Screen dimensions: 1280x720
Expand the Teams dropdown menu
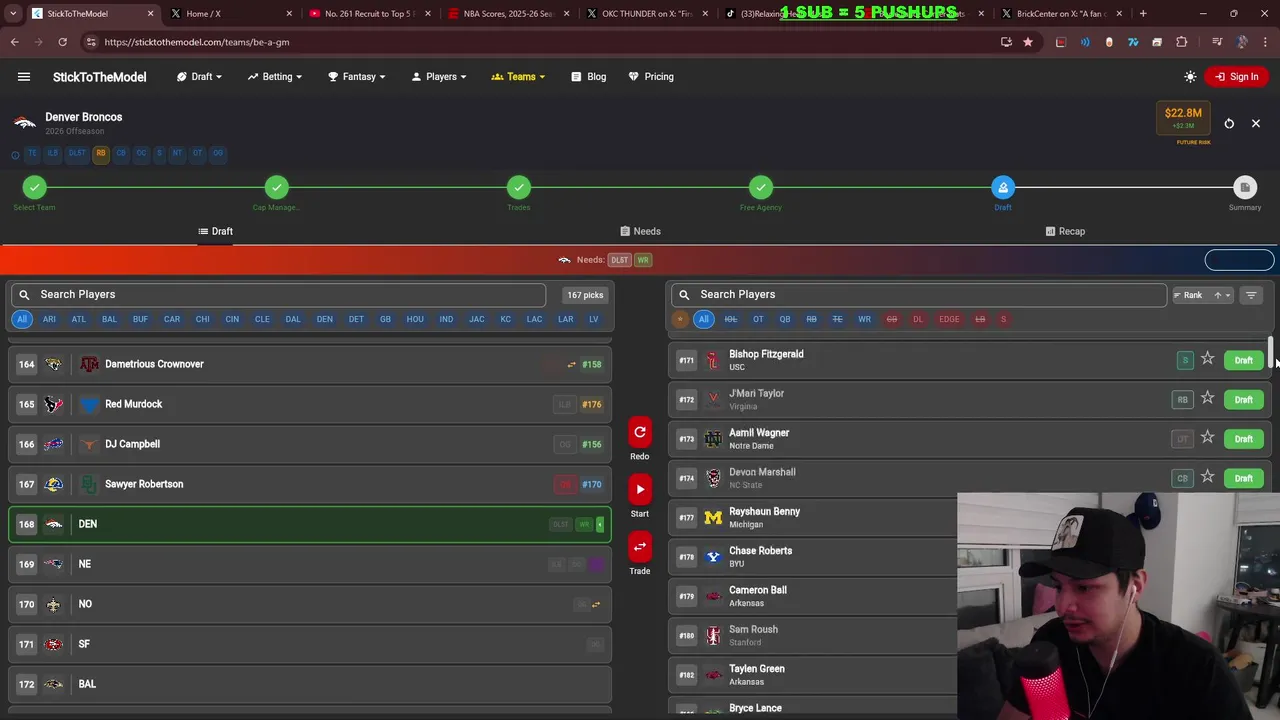tap(518, 77)
